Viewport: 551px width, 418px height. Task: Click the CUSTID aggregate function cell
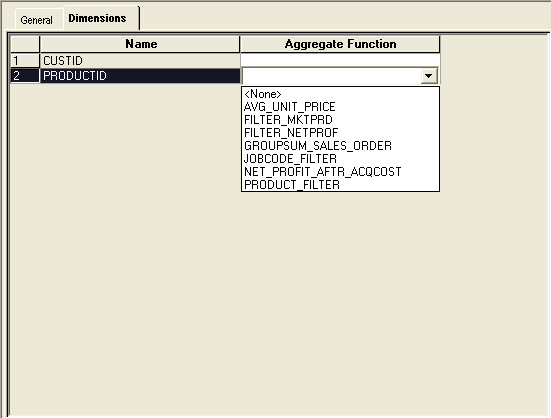coord(340,60)
